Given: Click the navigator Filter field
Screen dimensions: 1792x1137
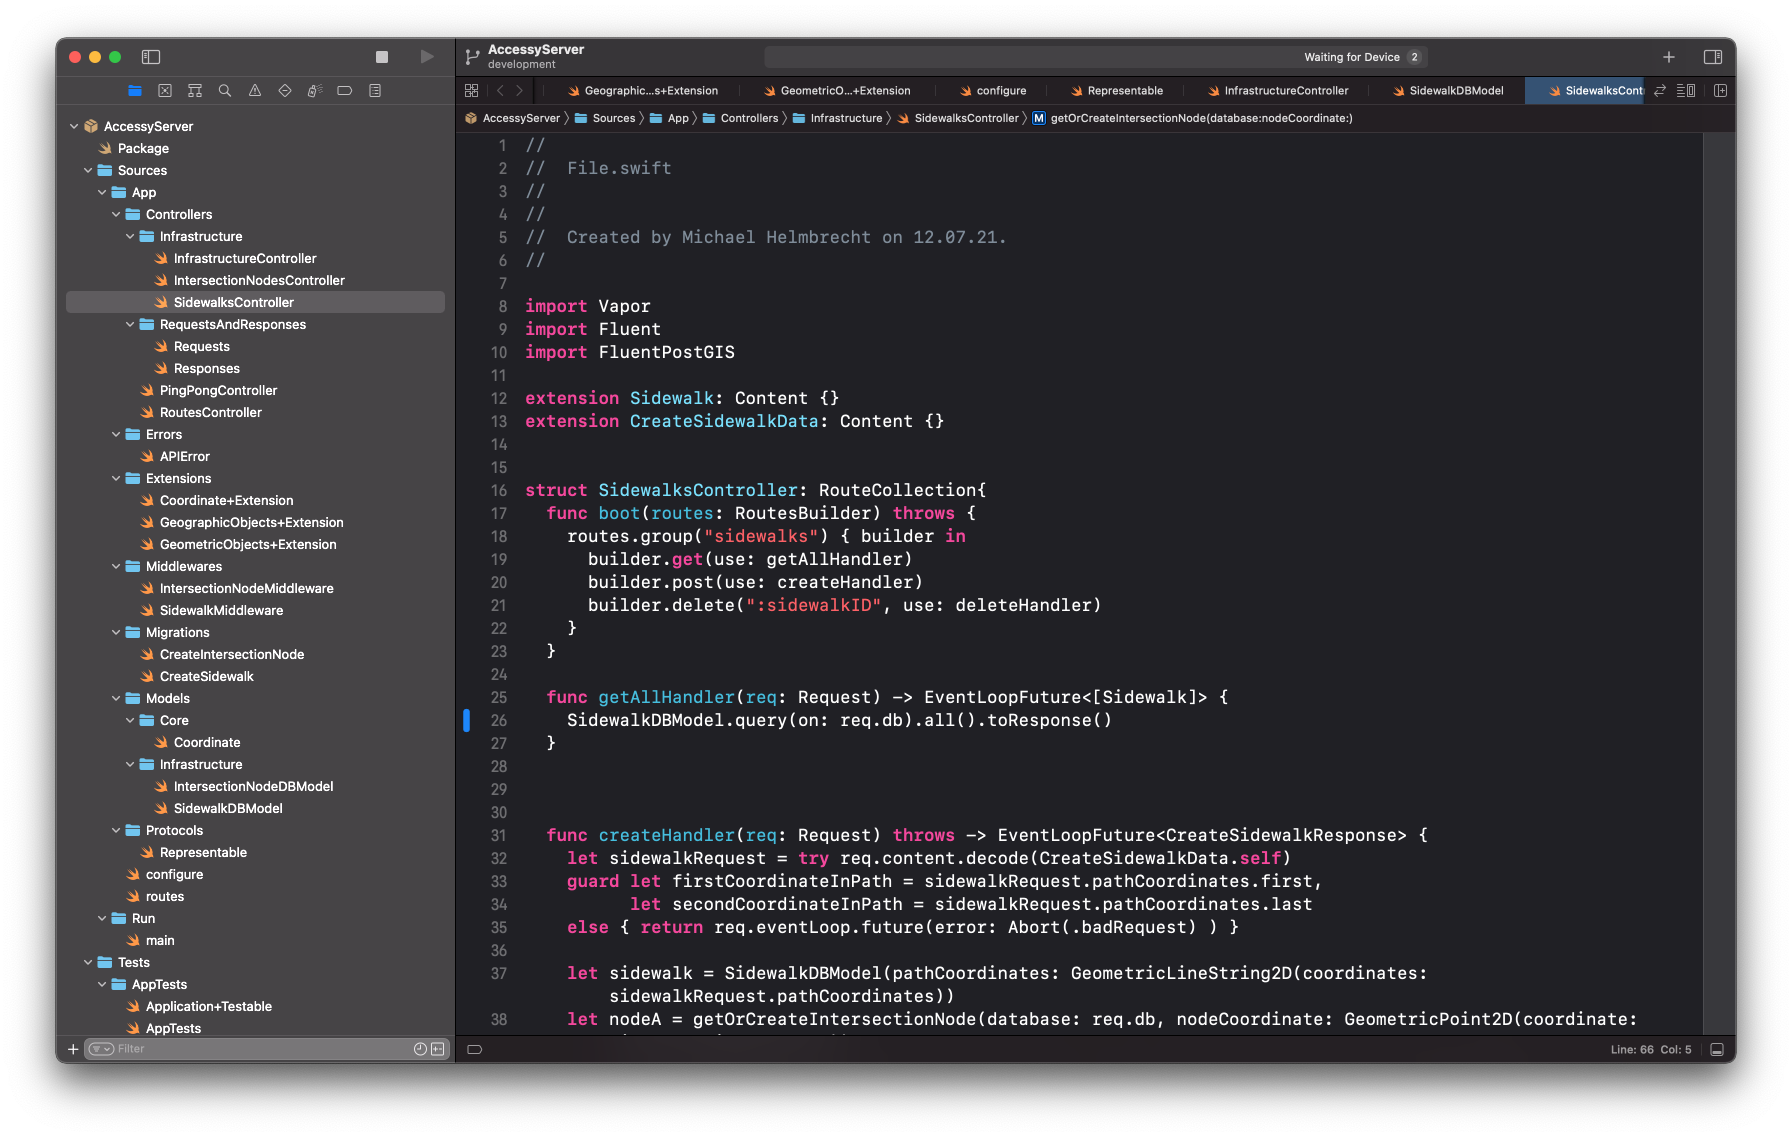Looking at the screenshot, I should (x=260, y=1049).
